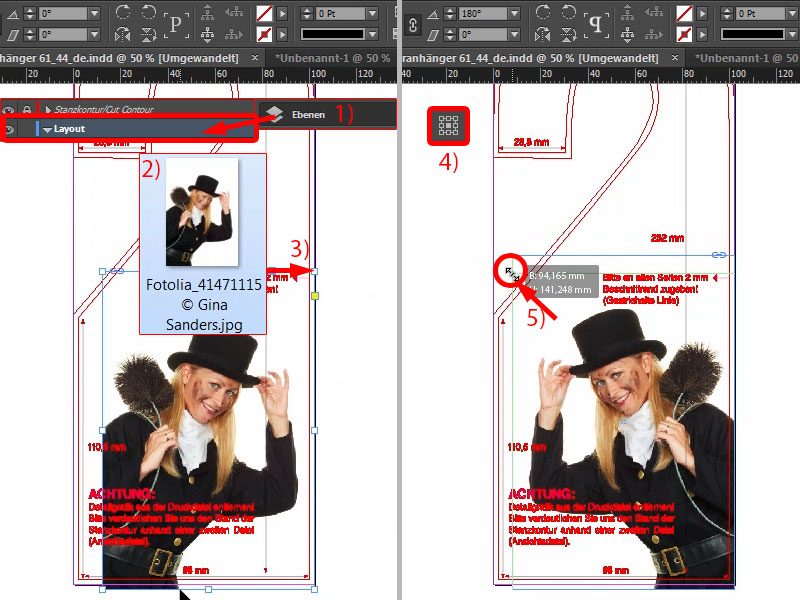Screen dimensions: 800x600
Task: Expand the Stanzkontur/Cut Contour layer
Action: (48, 109)
